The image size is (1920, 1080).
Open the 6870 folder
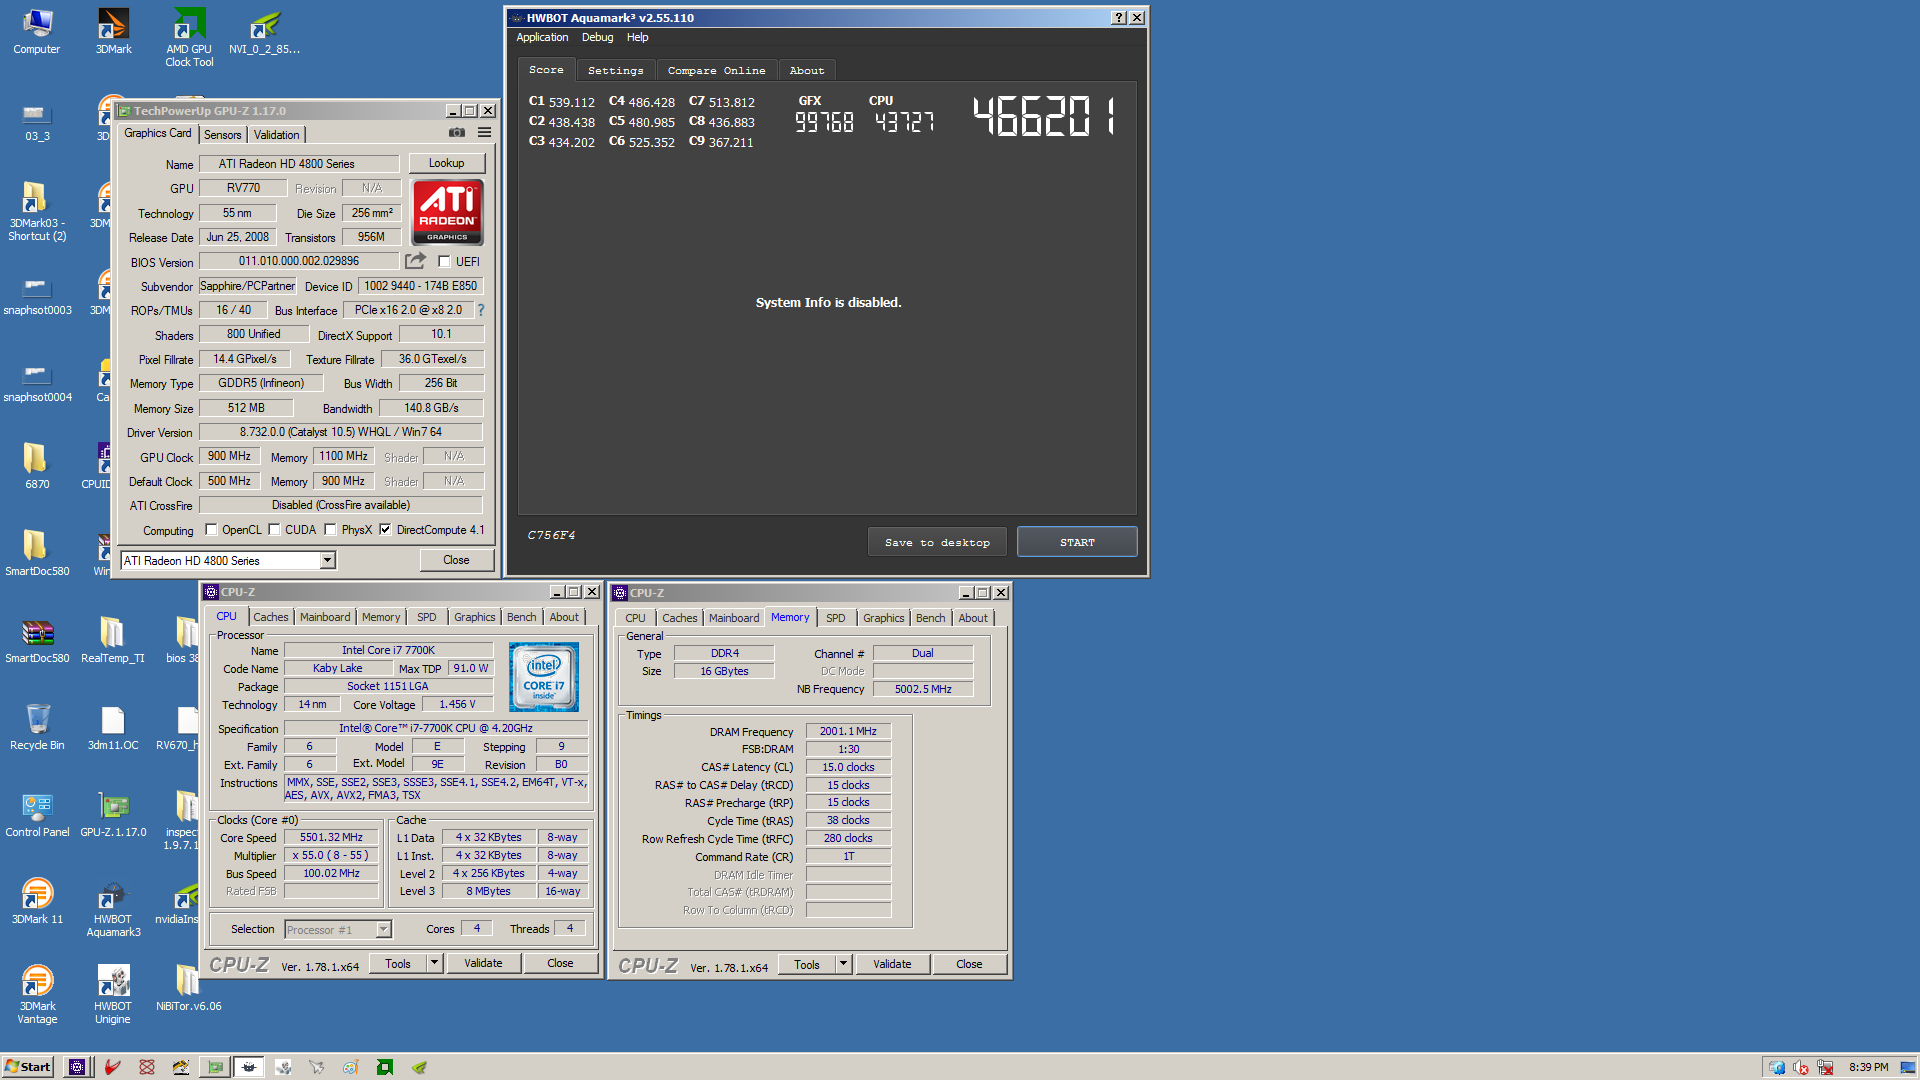point(37,466)
